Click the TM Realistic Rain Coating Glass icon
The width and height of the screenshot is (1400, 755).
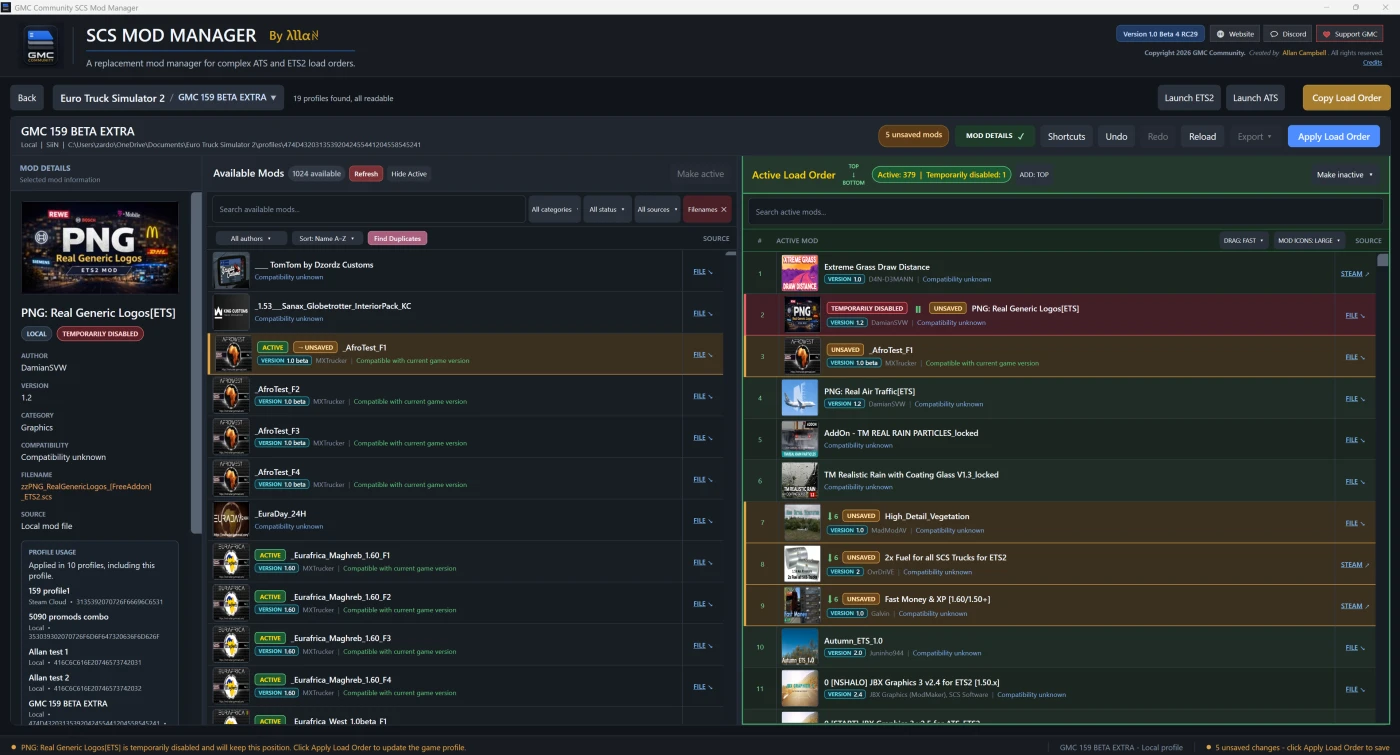[x=800, y=481]
